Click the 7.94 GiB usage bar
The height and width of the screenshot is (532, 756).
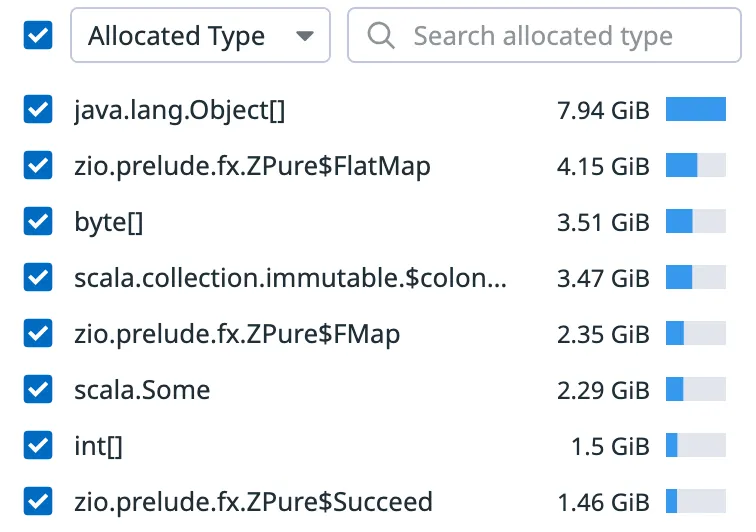(696, 110)
